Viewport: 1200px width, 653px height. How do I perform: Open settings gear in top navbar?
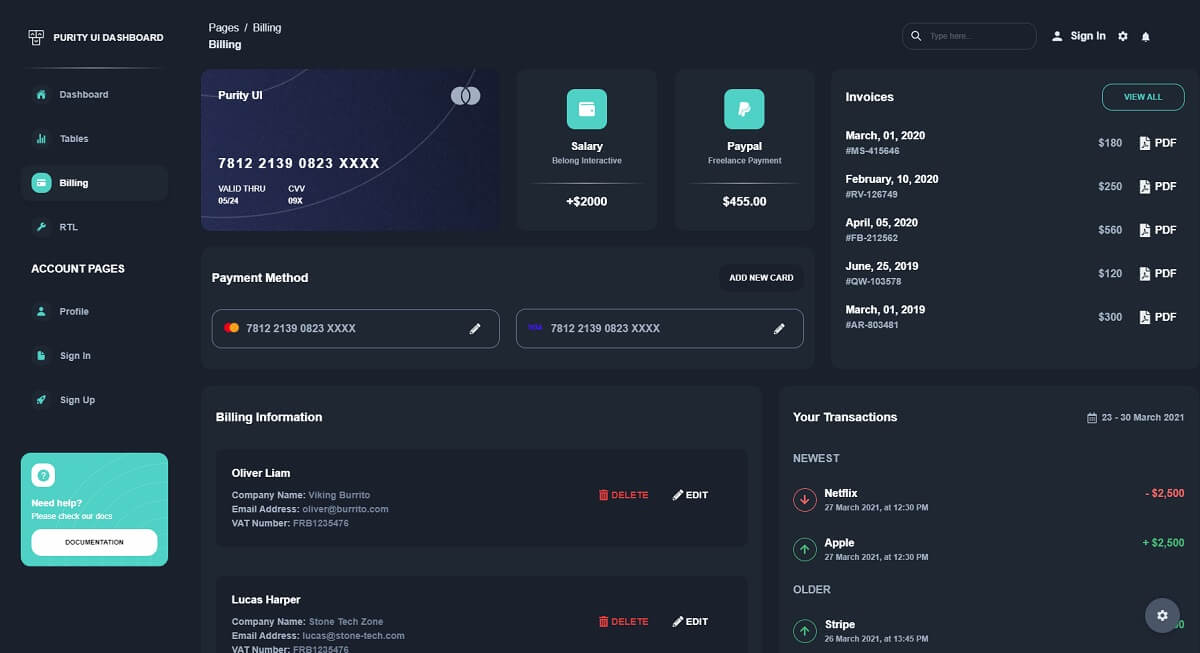click(x=1123, y=37)
